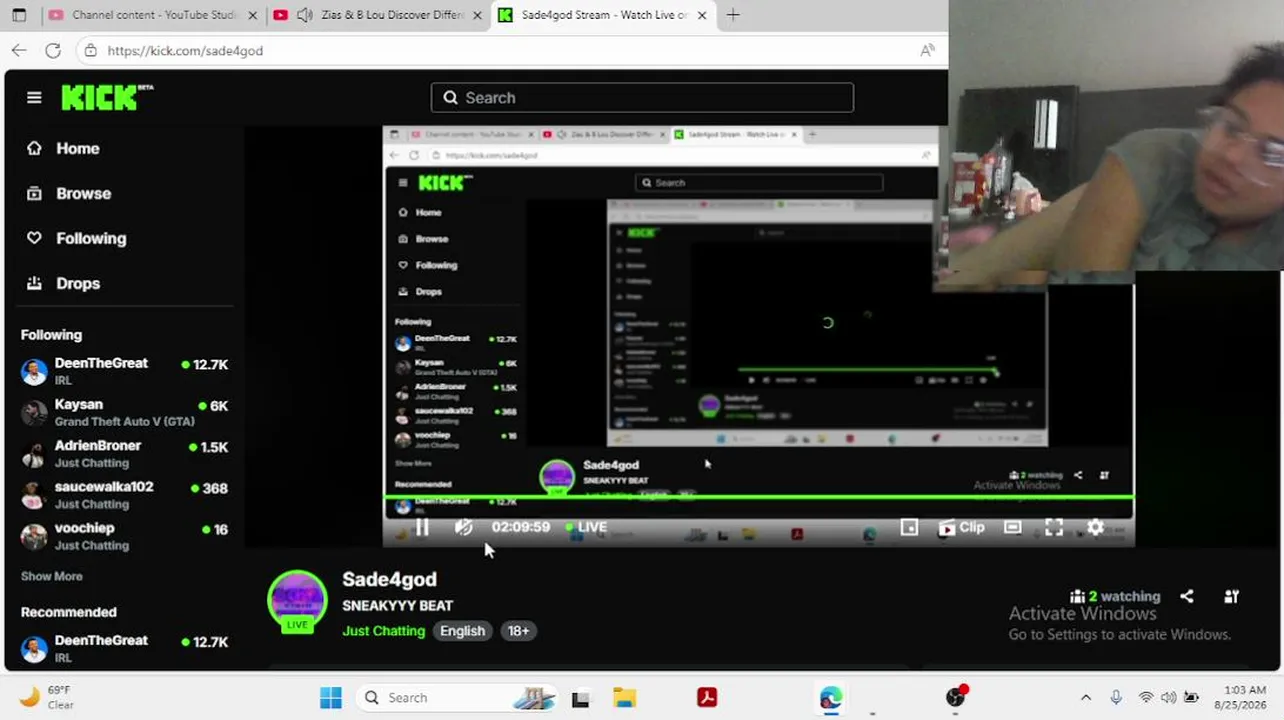Screen dimensions: 1284x720
Task: Share the Sade4god channel
Action: click(x=1187, y=596)
